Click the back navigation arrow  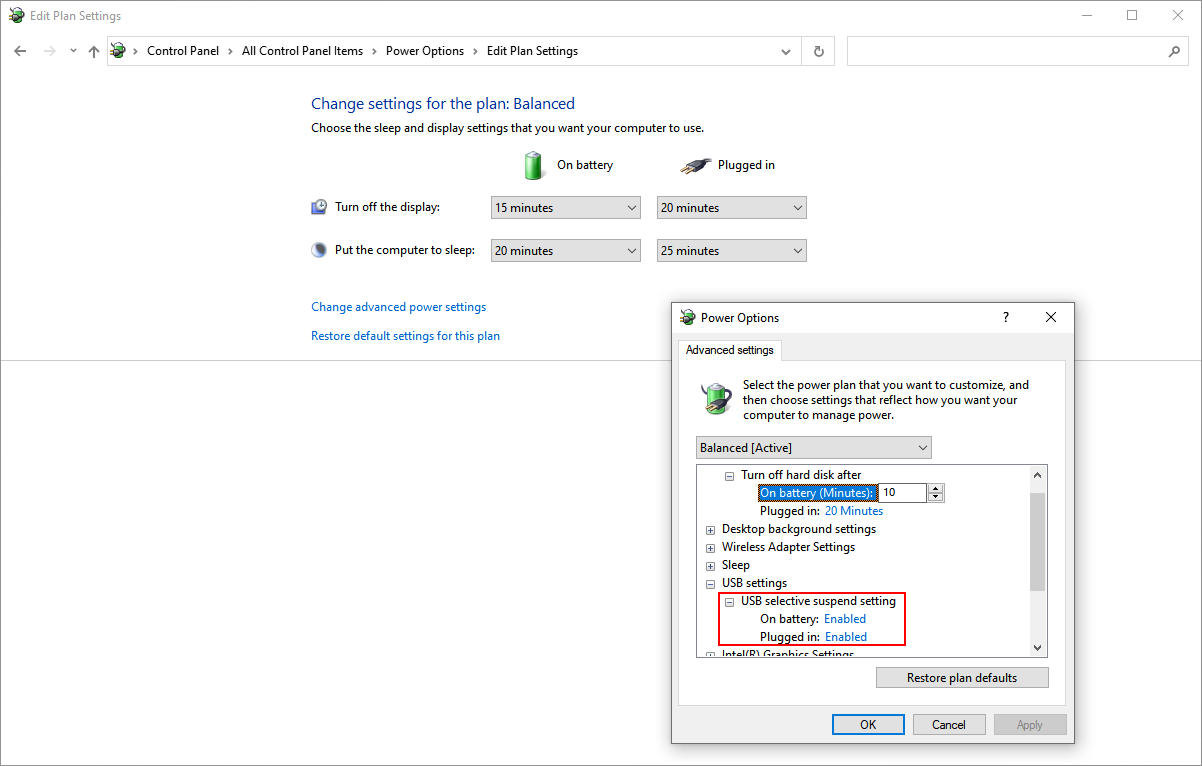click(x=20, y=51)
